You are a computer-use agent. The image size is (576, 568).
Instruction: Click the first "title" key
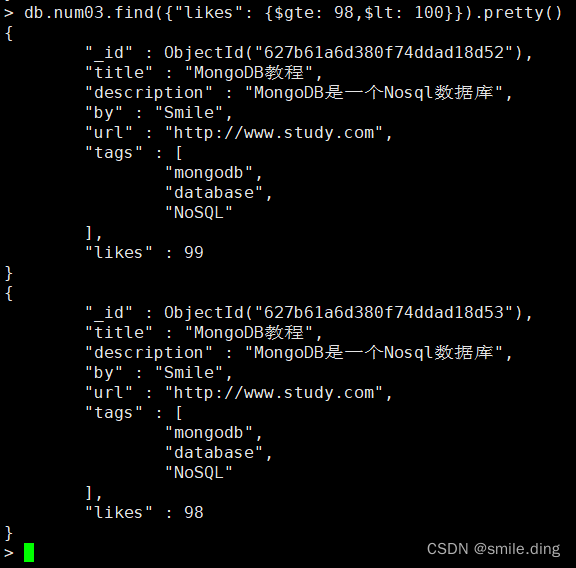pyautogui.click(x=119, y=72)
